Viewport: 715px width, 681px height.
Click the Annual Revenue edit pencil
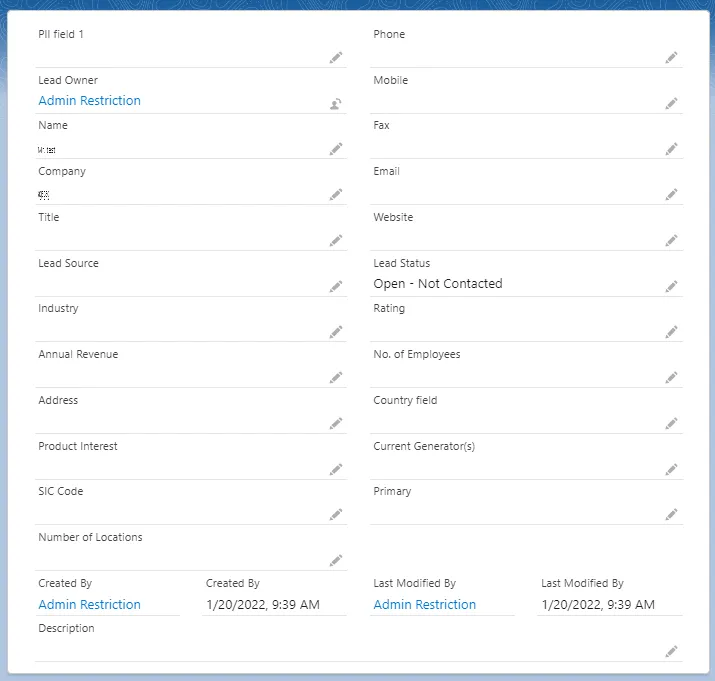(x=336, y=378)
